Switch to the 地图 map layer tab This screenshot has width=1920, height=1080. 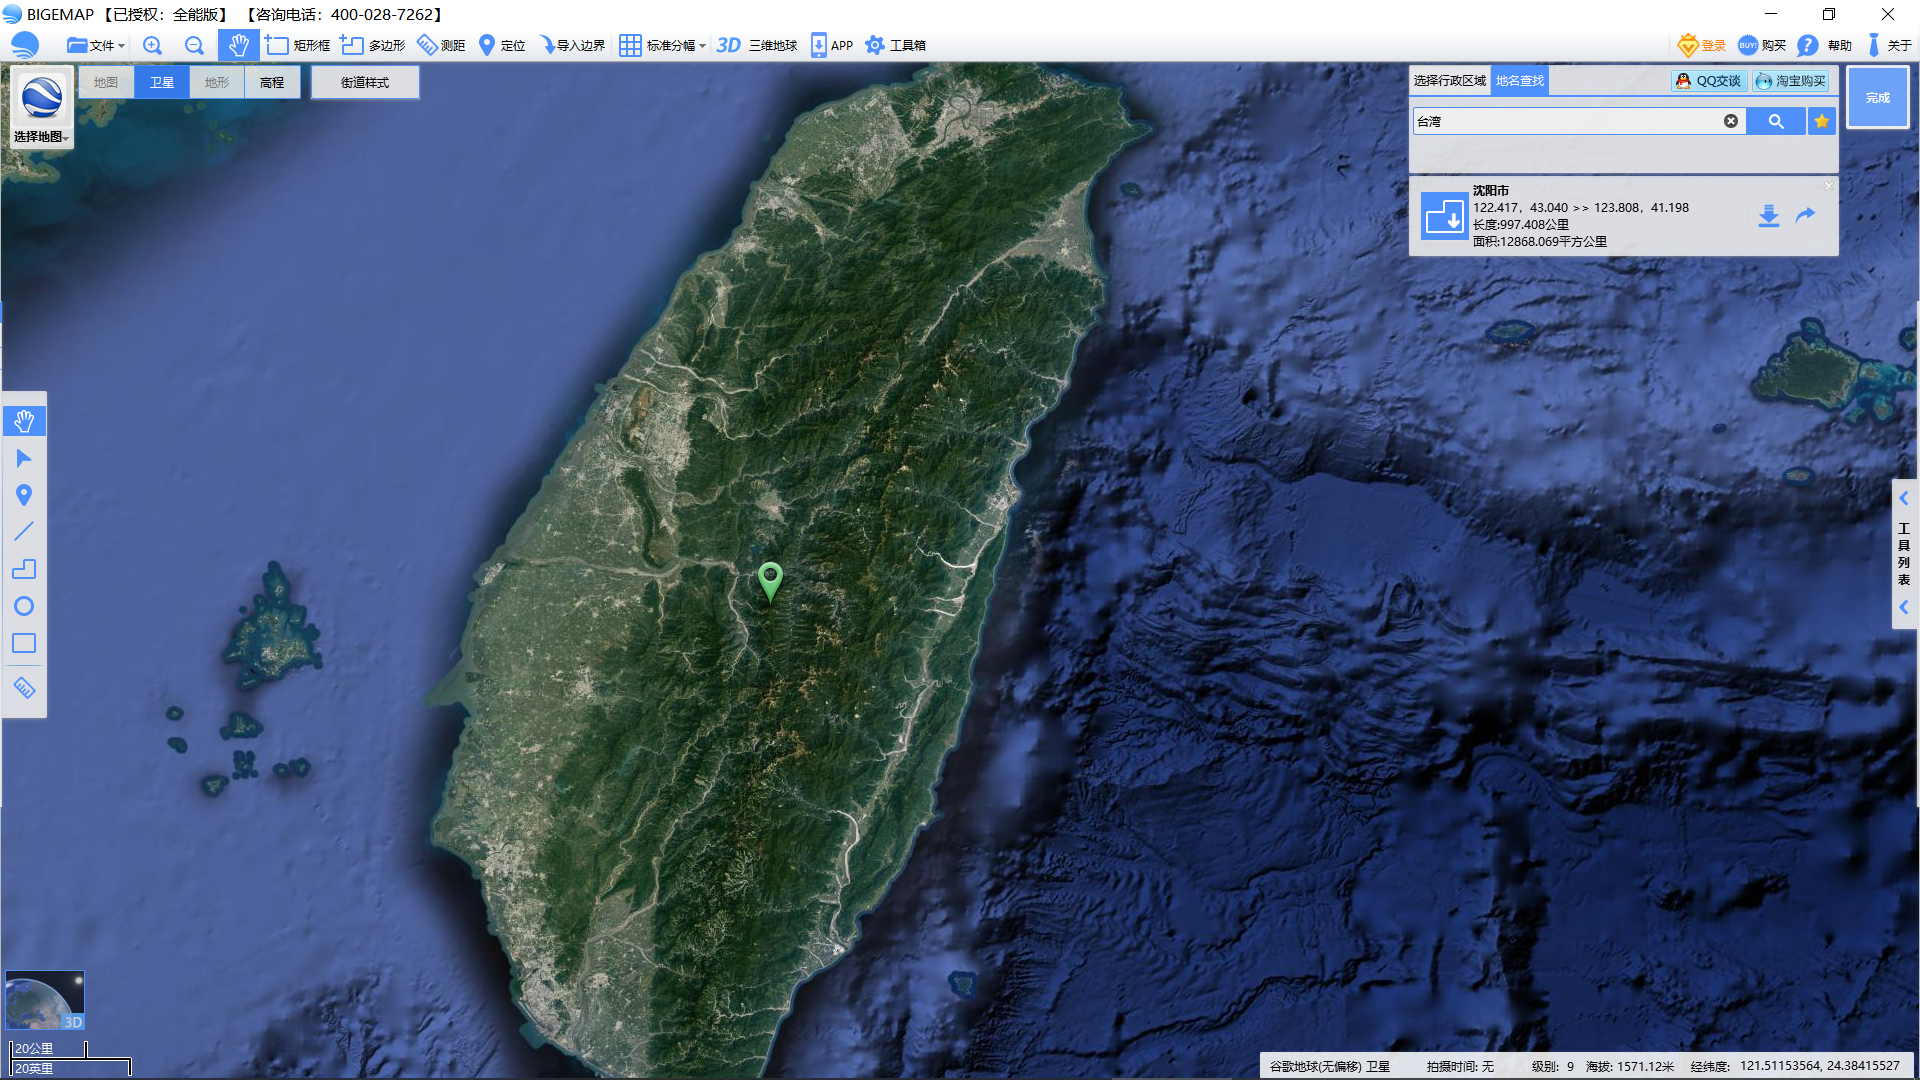[x=106, y=82]
